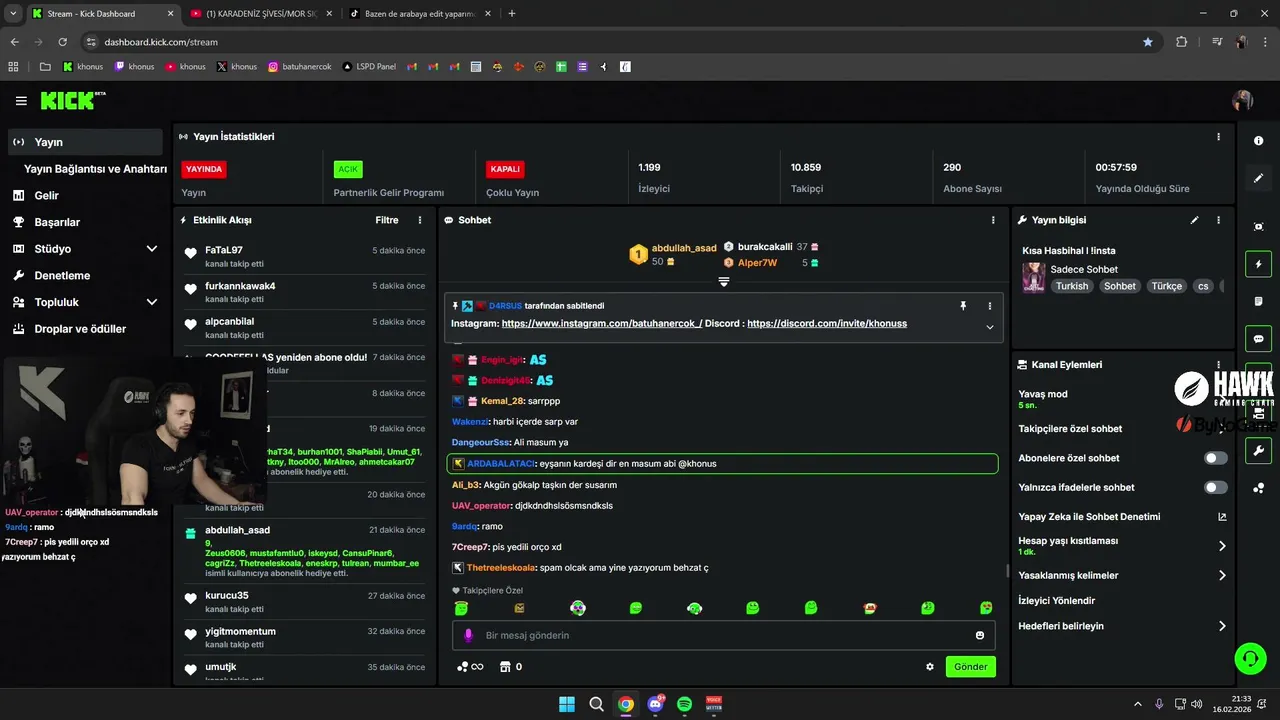
Task: Open Yasaklanmış kelimeler settings arrow
Action: [x=1222, y=575]
